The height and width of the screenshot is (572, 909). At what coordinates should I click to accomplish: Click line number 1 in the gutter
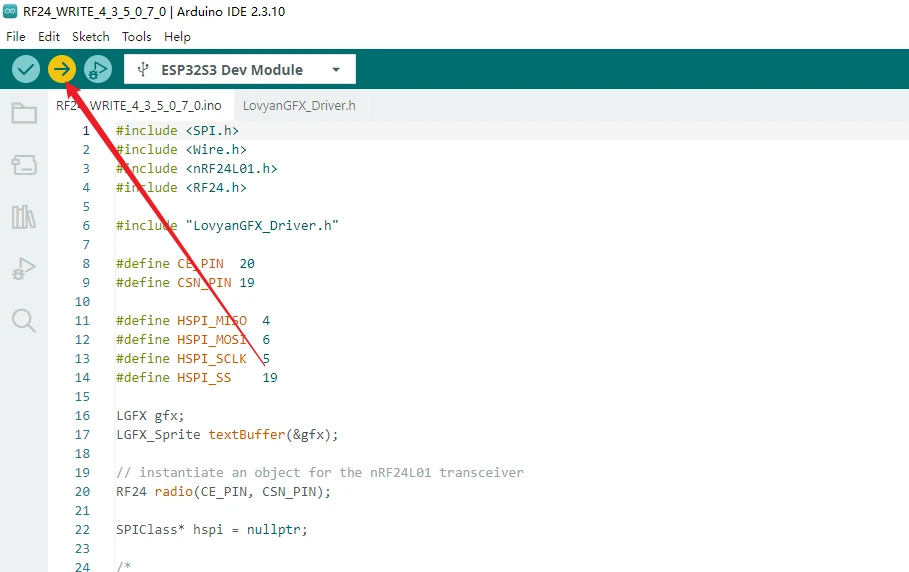pos(86,130)
